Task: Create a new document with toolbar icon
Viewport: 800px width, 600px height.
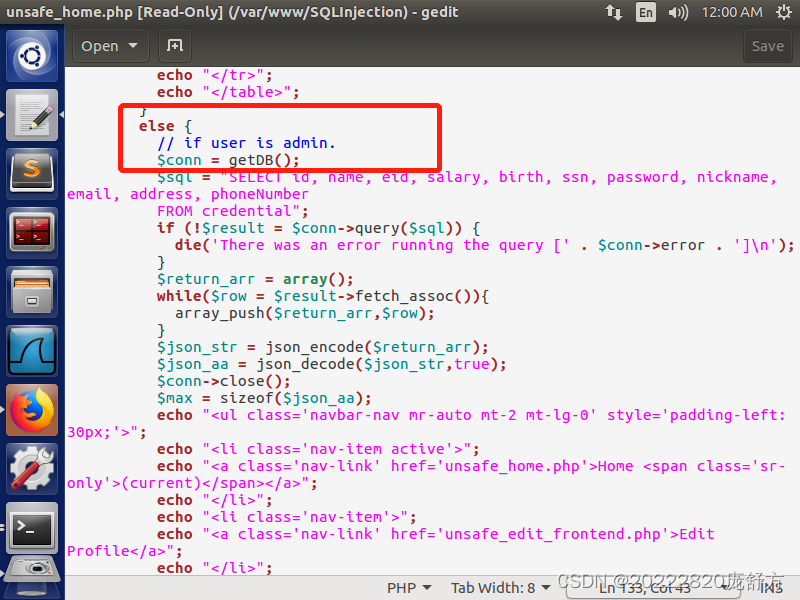Action: click(x=175, y=46)
